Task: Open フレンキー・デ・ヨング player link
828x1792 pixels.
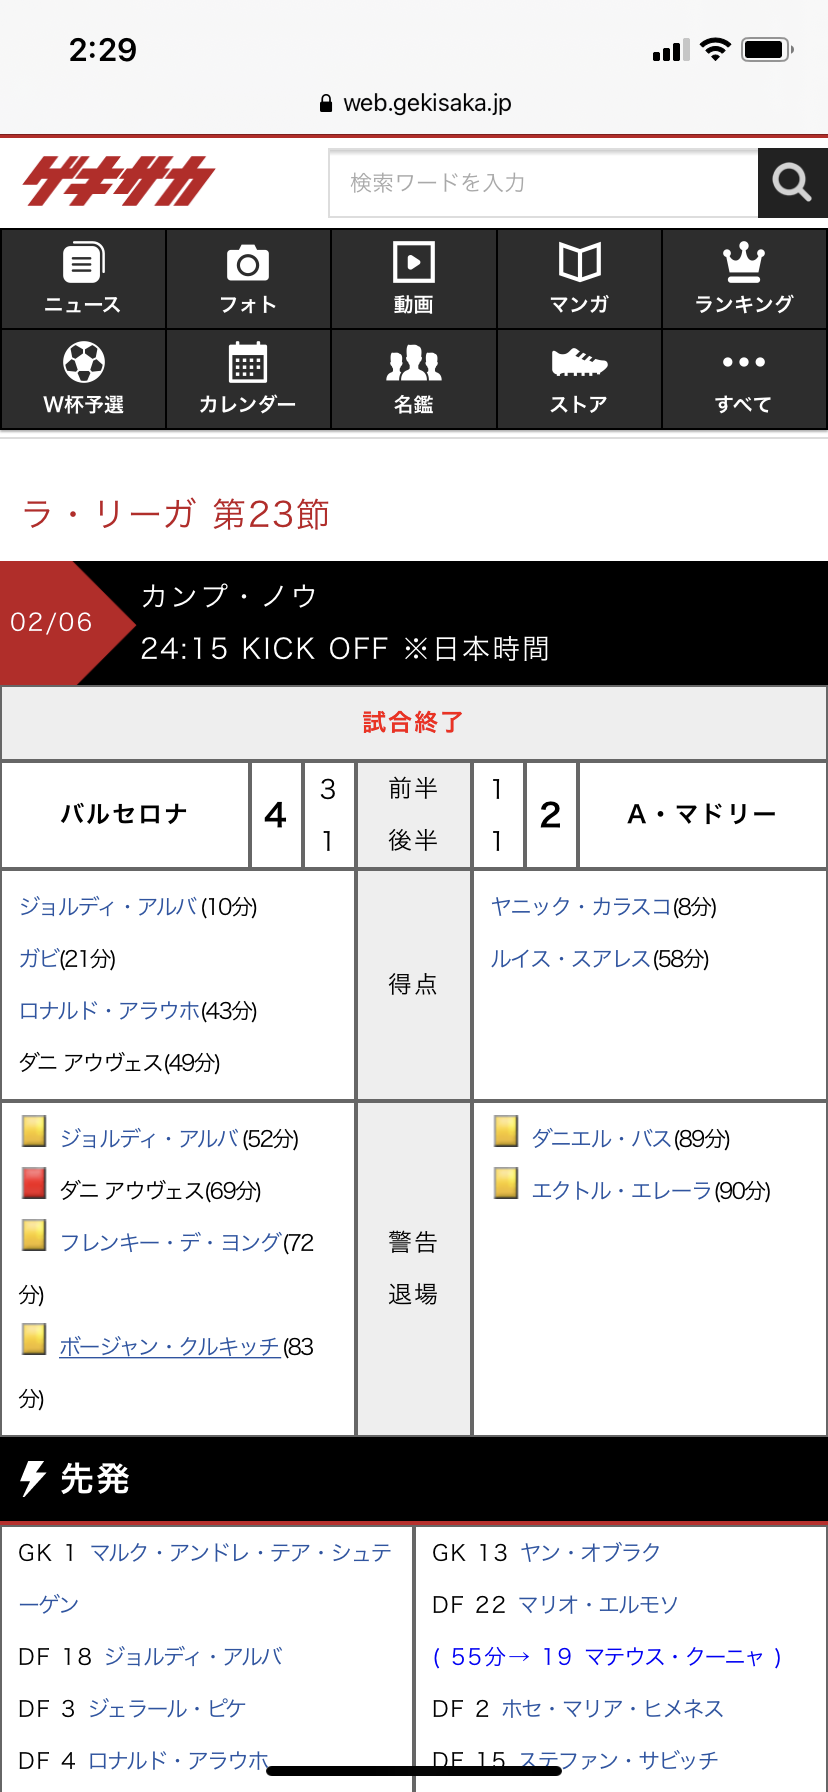Action: coord(170,1243)
